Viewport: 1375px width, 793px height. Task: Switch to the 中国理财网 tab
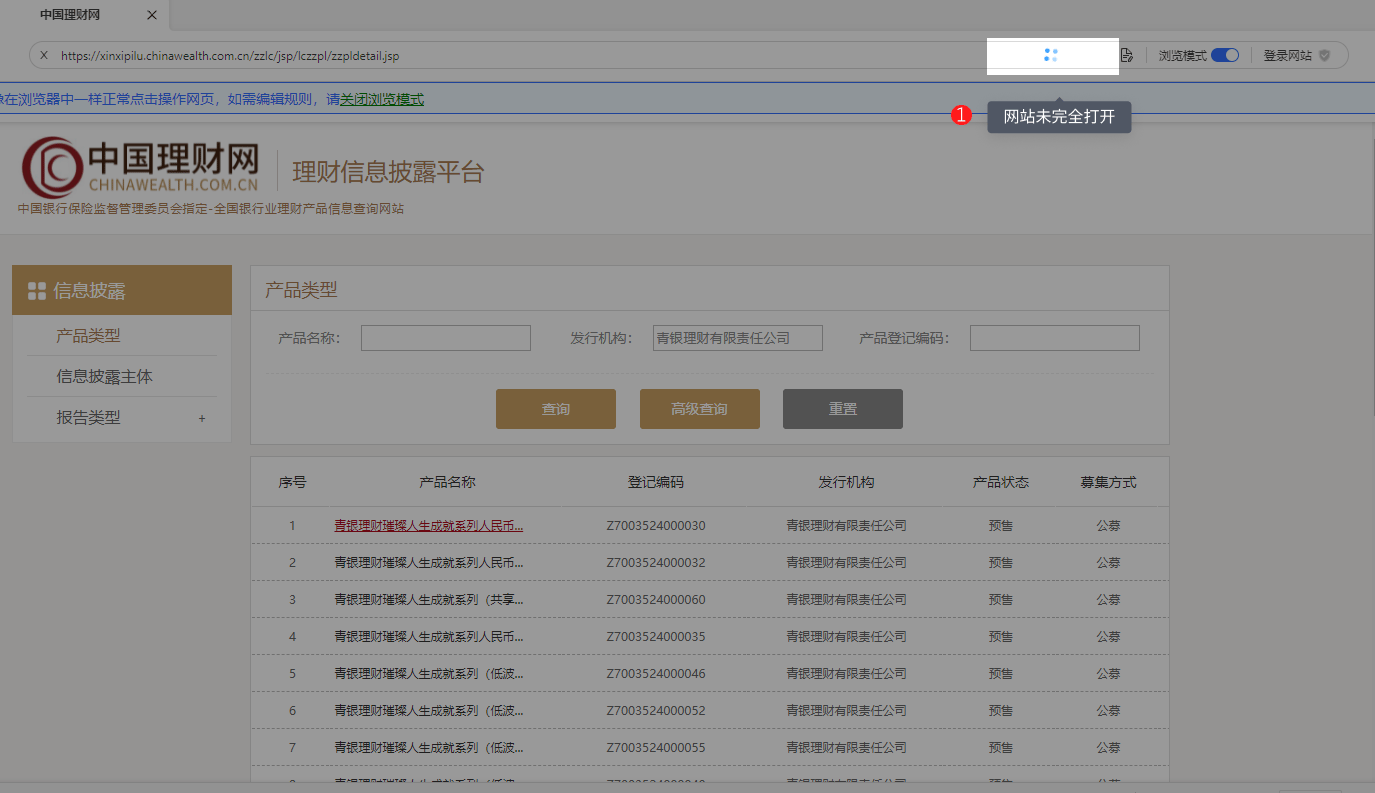(x=70, y=15)
